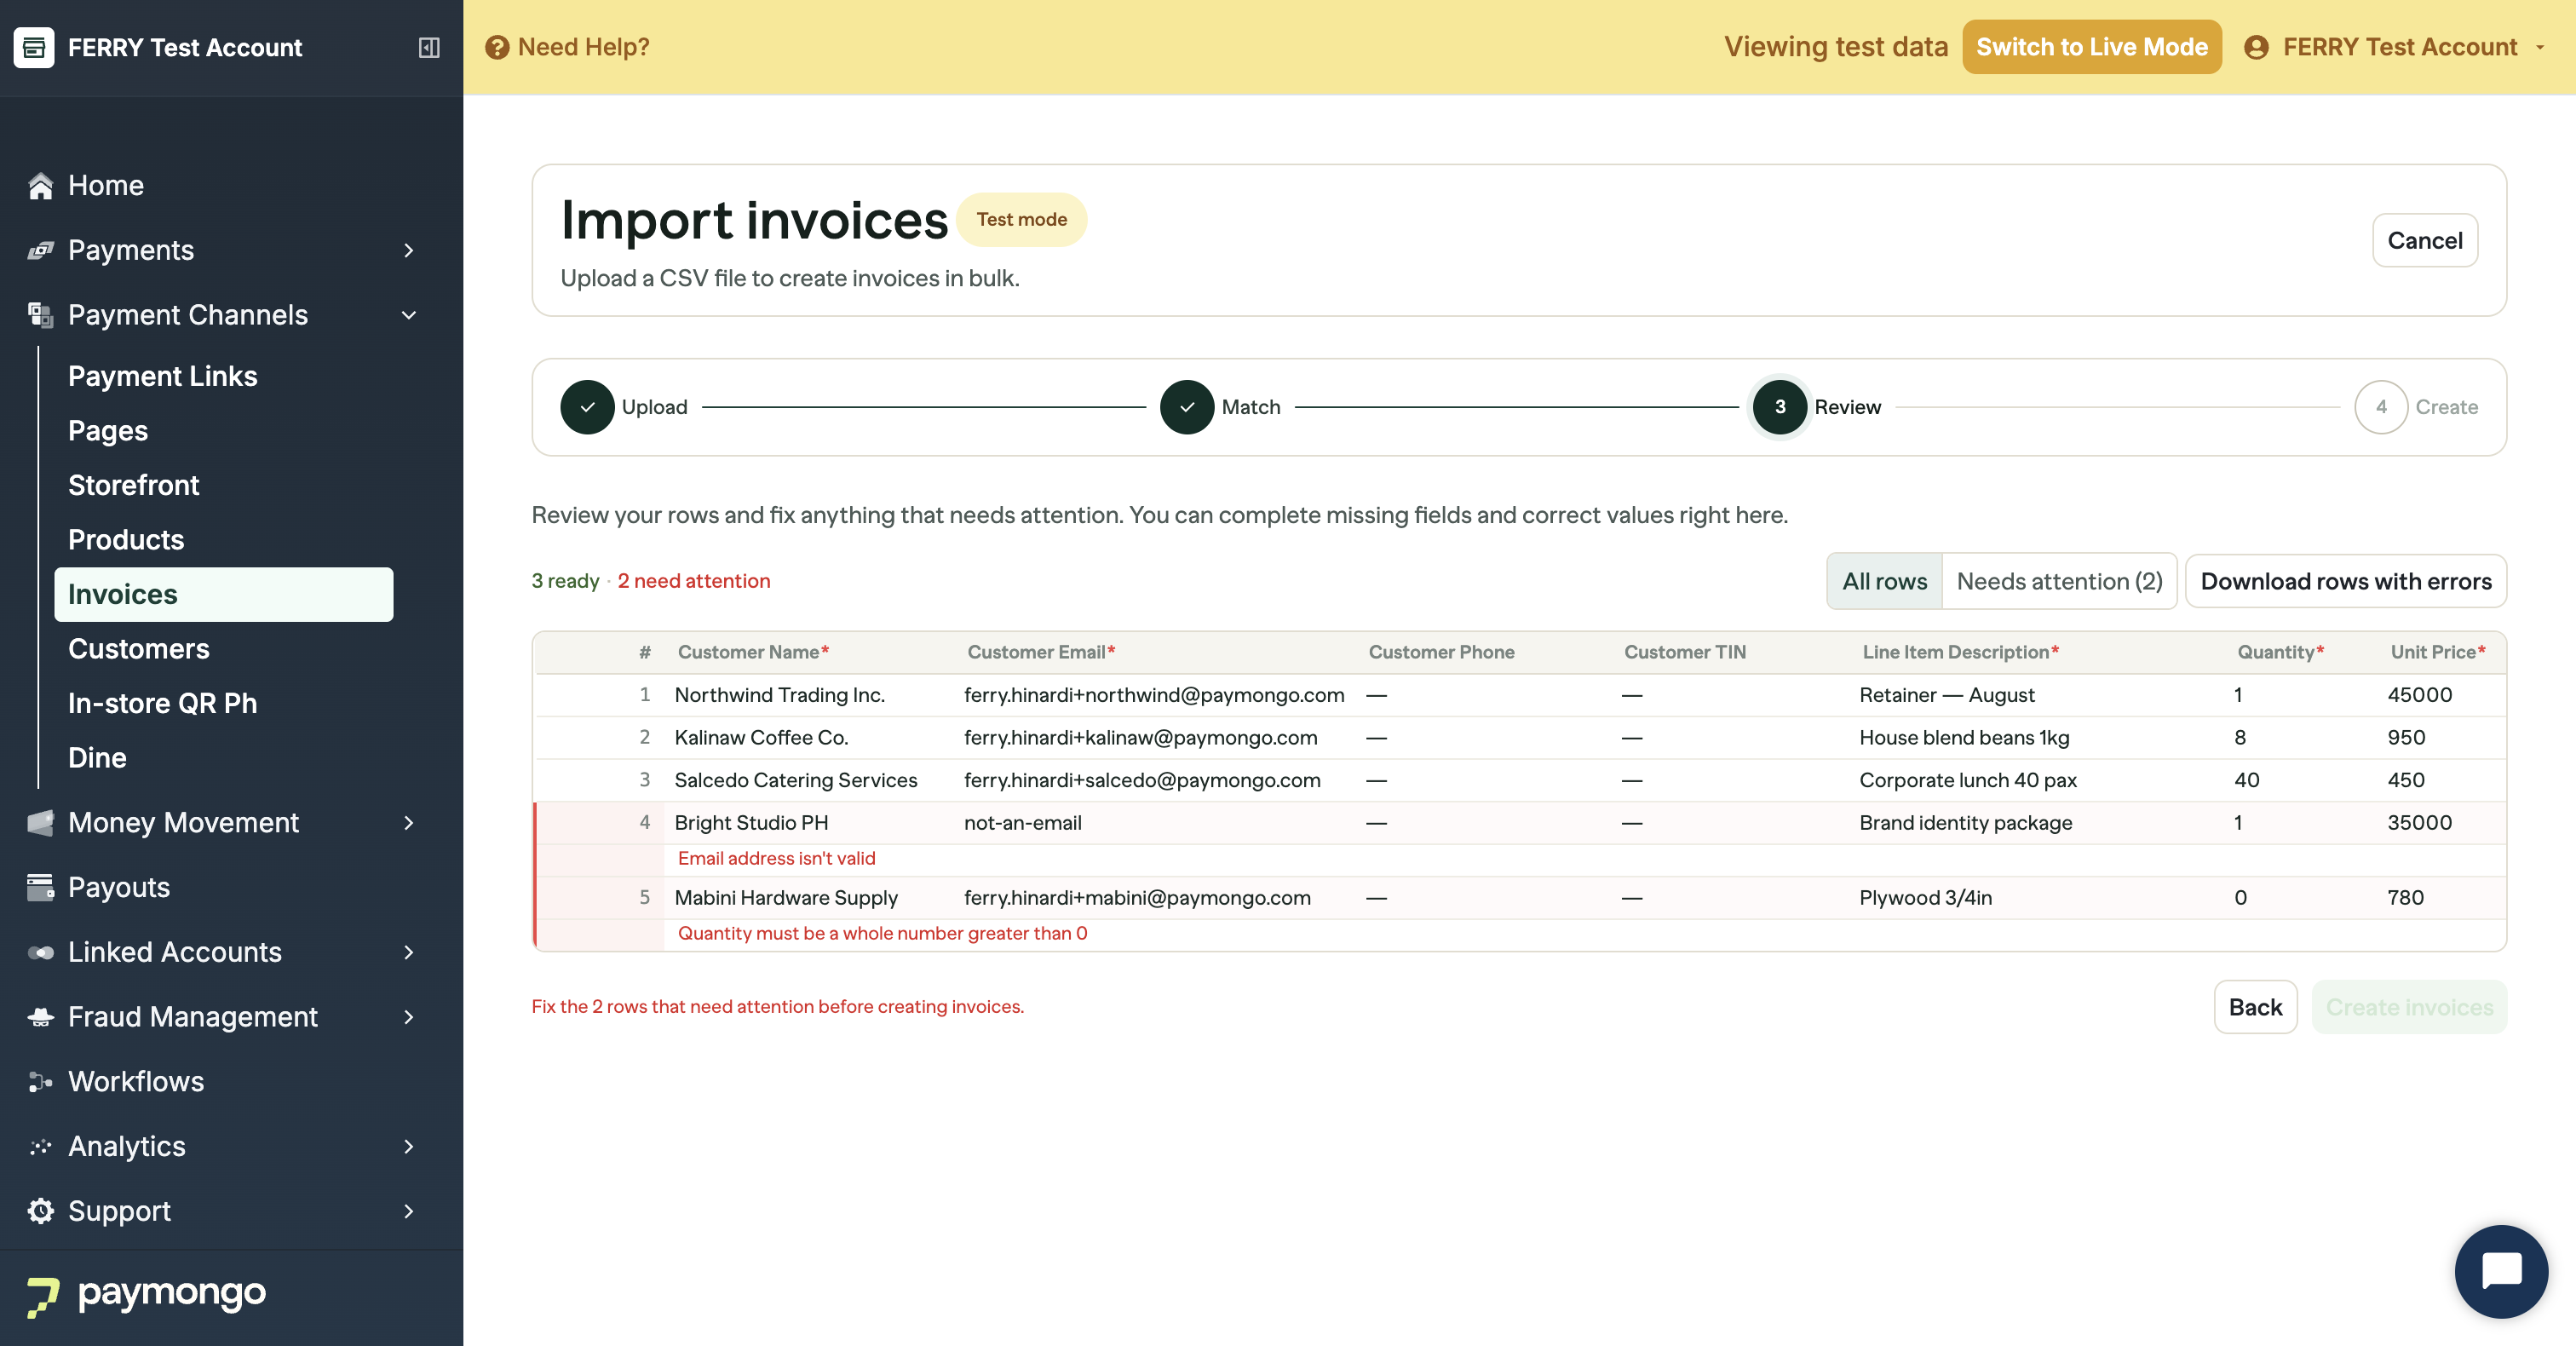Click the Linked Accounts icon
Image resolution: width=2576 pixels, height=1346 pixels.
tap(40, 952)
